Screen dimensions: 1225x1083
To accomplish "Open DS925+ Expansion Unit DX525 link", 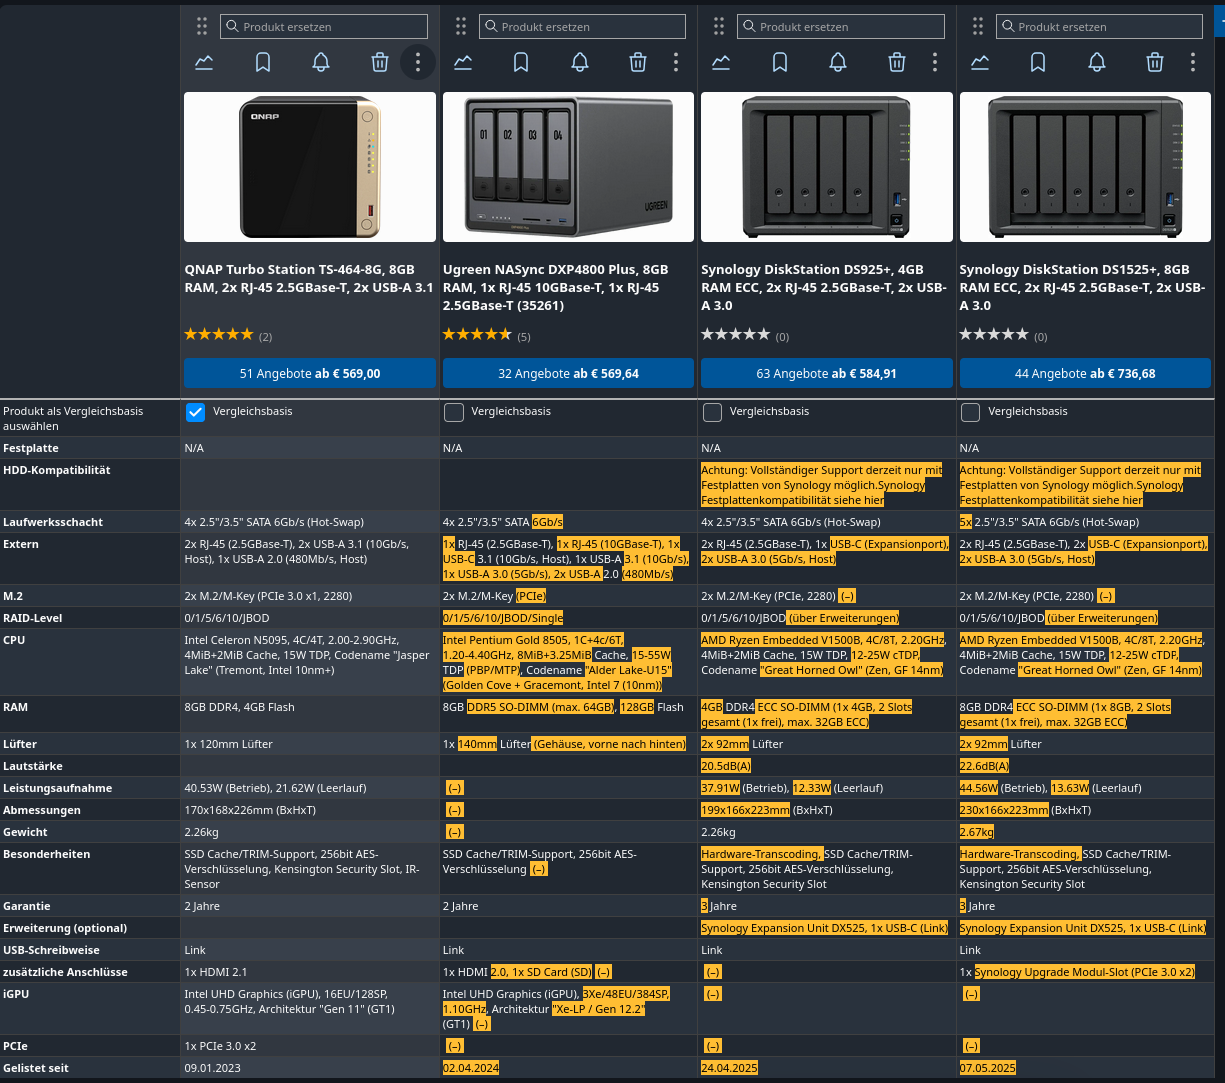I will point(825,928).
